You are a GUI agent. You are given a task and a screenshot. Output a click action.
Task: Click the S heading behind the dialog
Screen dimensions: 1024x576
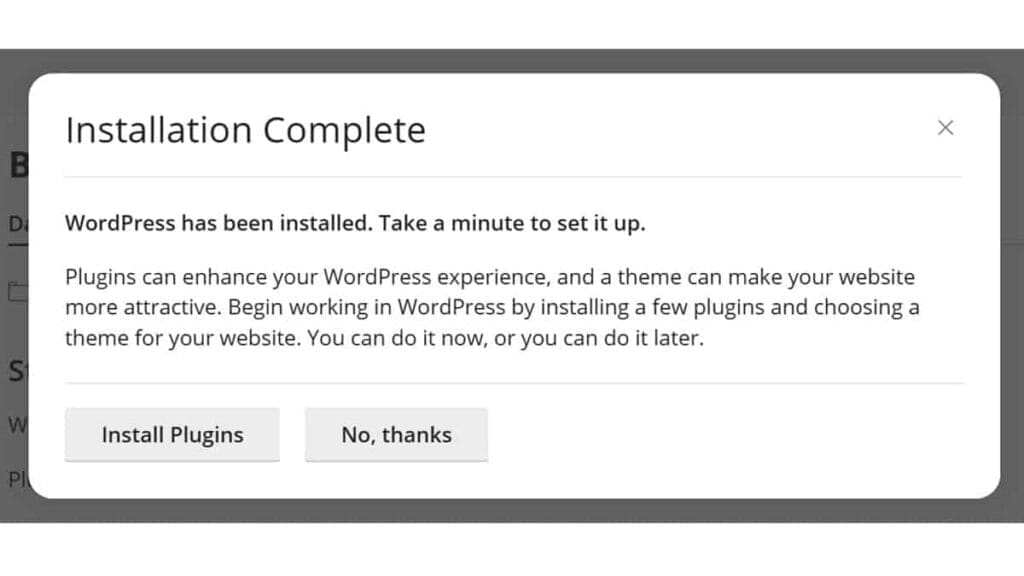tap(15, 370)
